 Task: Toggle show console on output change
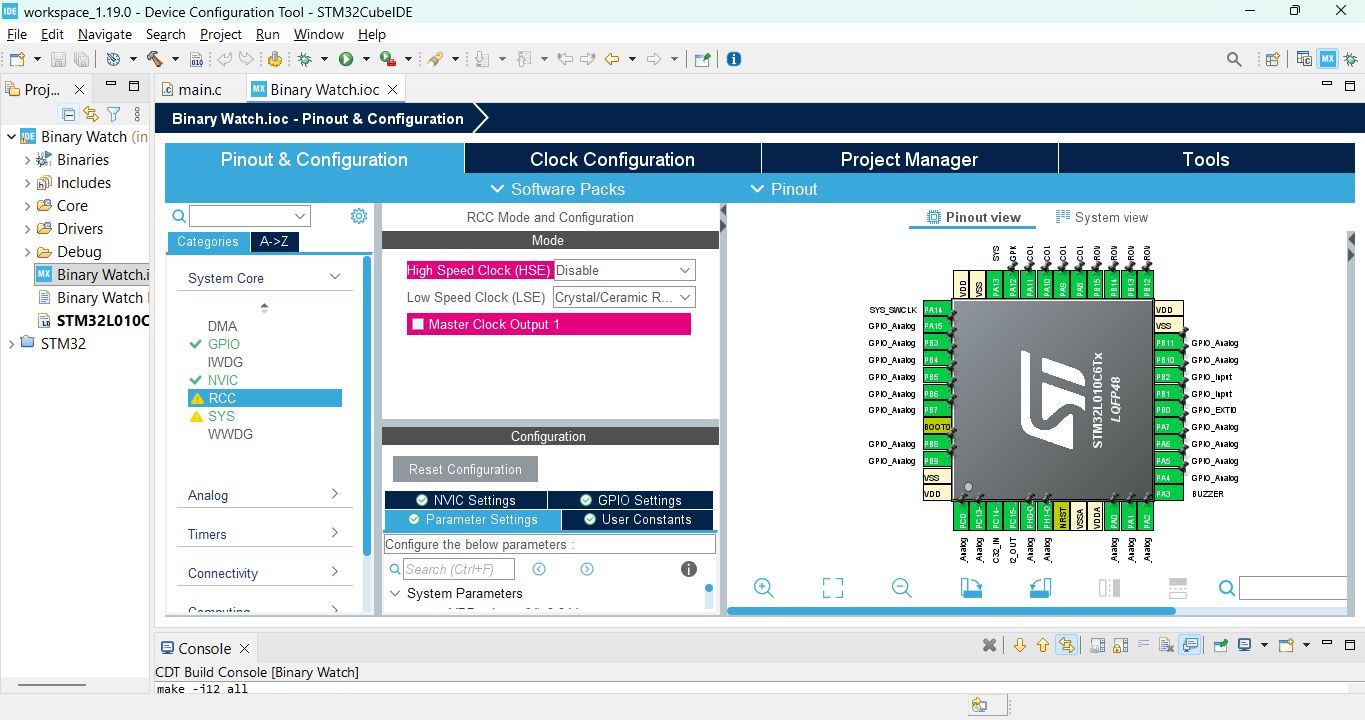click(1189, 645)
